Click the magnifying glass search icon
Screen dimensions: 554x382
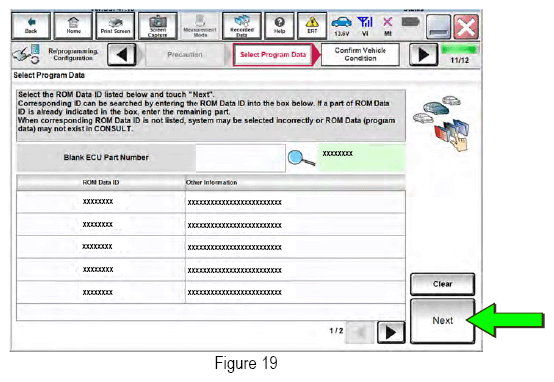[301, 158]
